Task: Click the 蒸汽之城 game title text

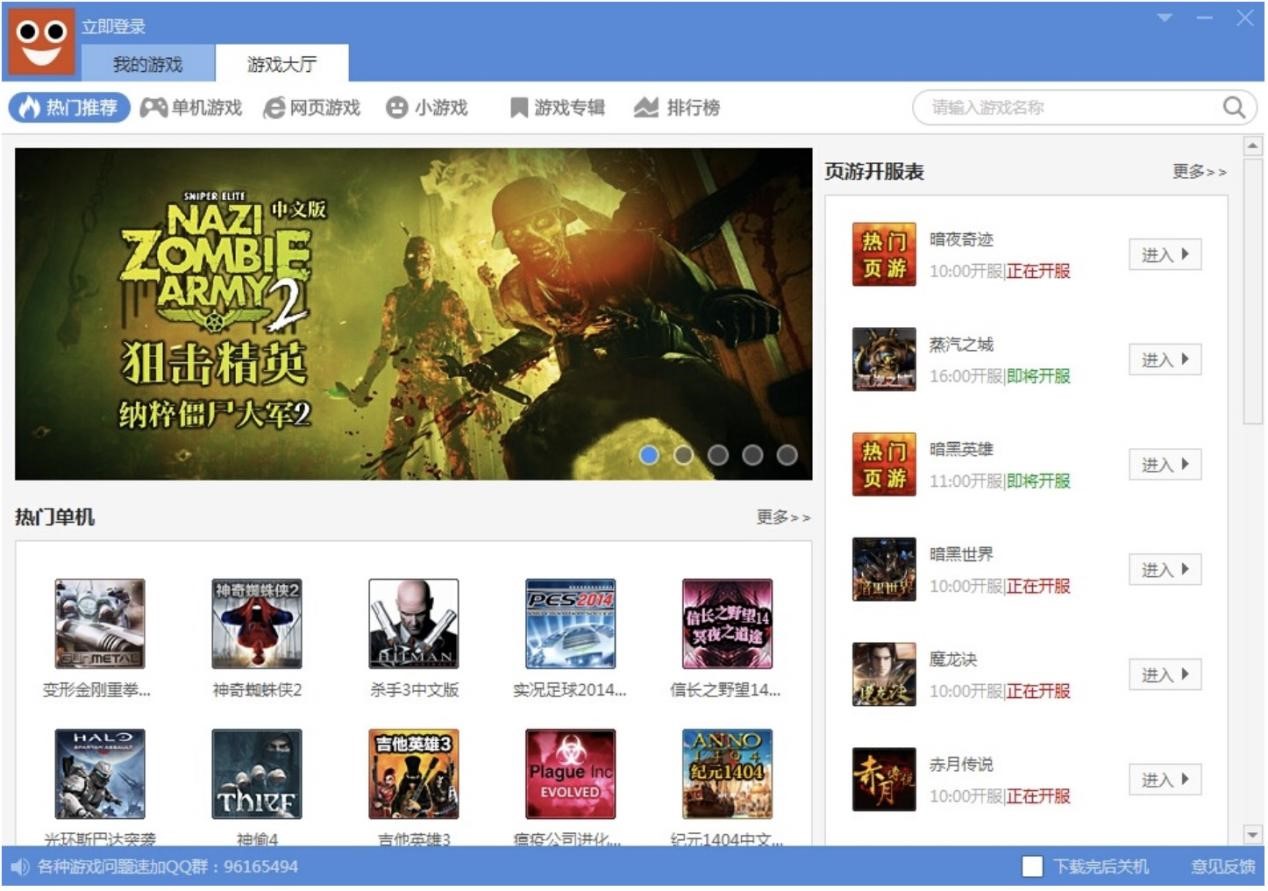Action: click(x=961, y=344)
